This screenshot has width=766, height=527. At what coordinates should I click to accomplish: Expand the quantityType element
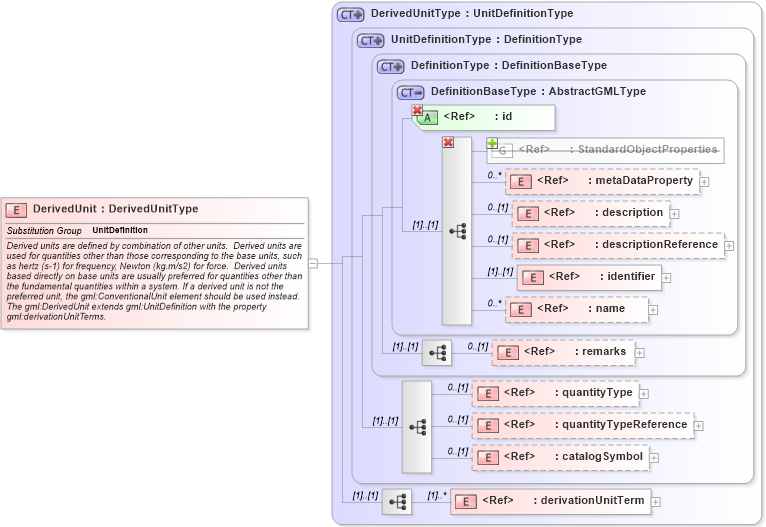(x=644, y=394)
